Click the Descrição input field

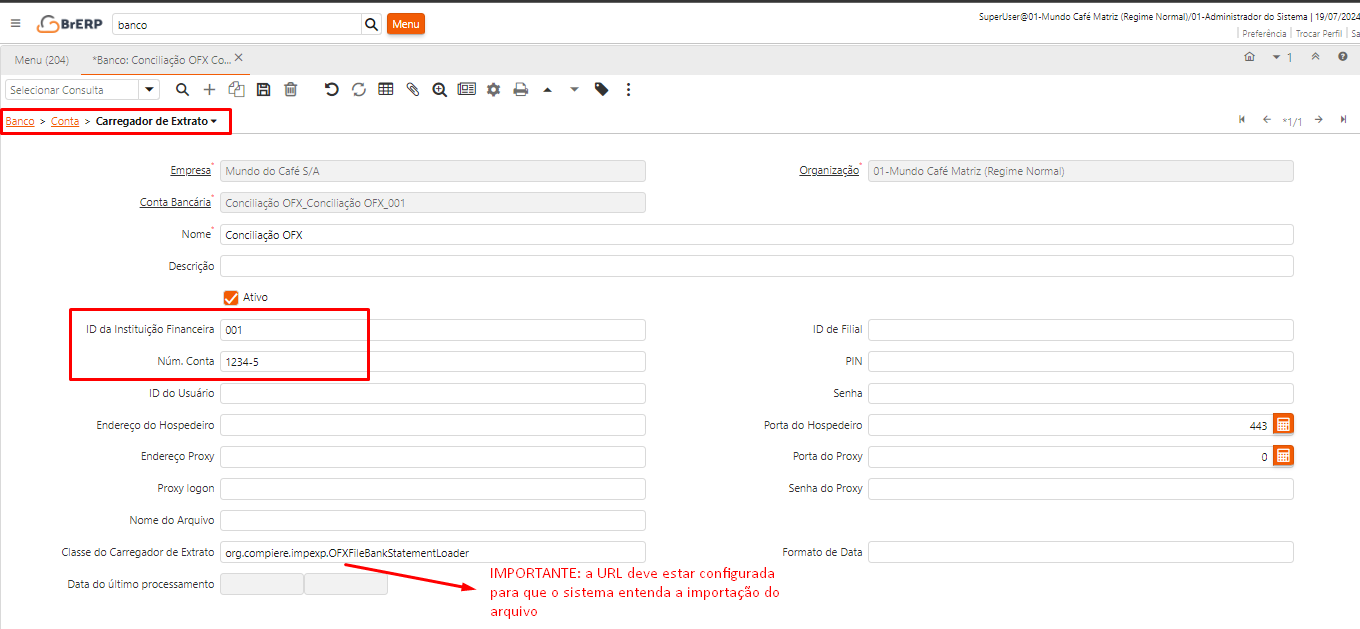pos(756,266)
